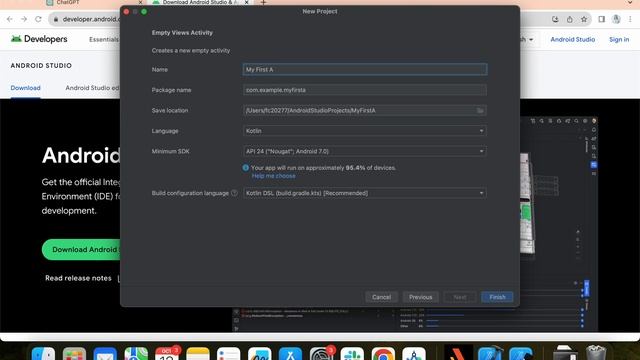Open Reminders from the dock

pyautogui.click(x=229, y=353)
